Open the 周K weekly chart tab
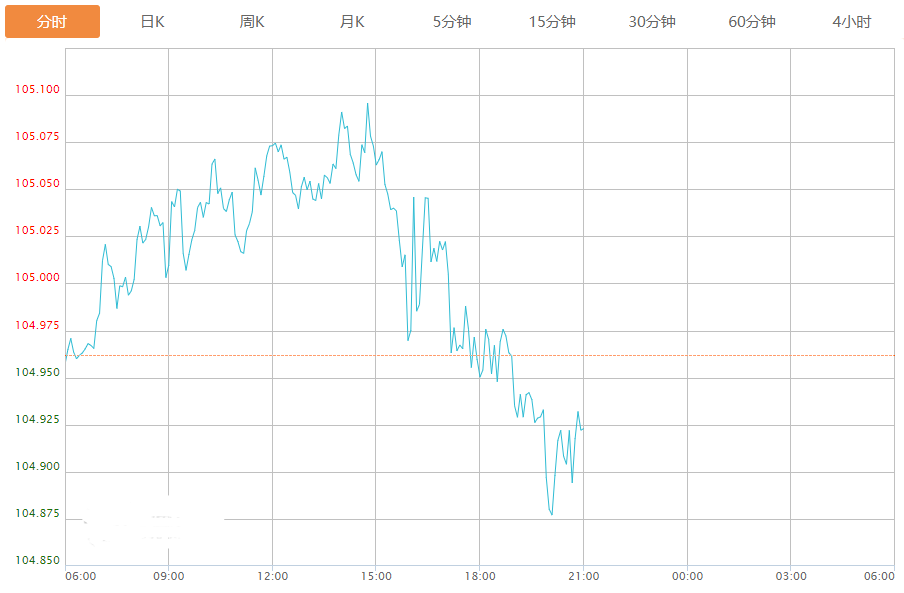This screenshot has width=904, height=593. coord(252,22)
